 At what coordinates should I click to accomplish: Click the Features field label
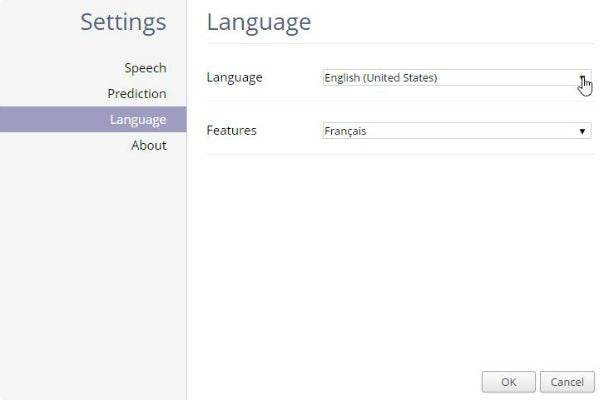231,130
